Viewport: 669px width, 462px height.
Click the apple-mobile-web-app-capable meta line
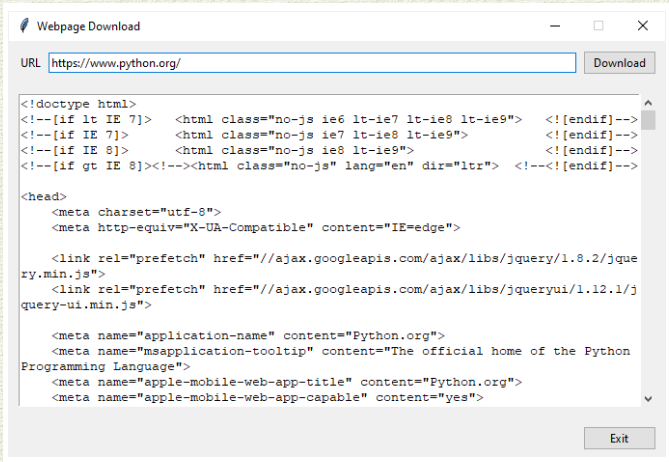tap(268, 397)
